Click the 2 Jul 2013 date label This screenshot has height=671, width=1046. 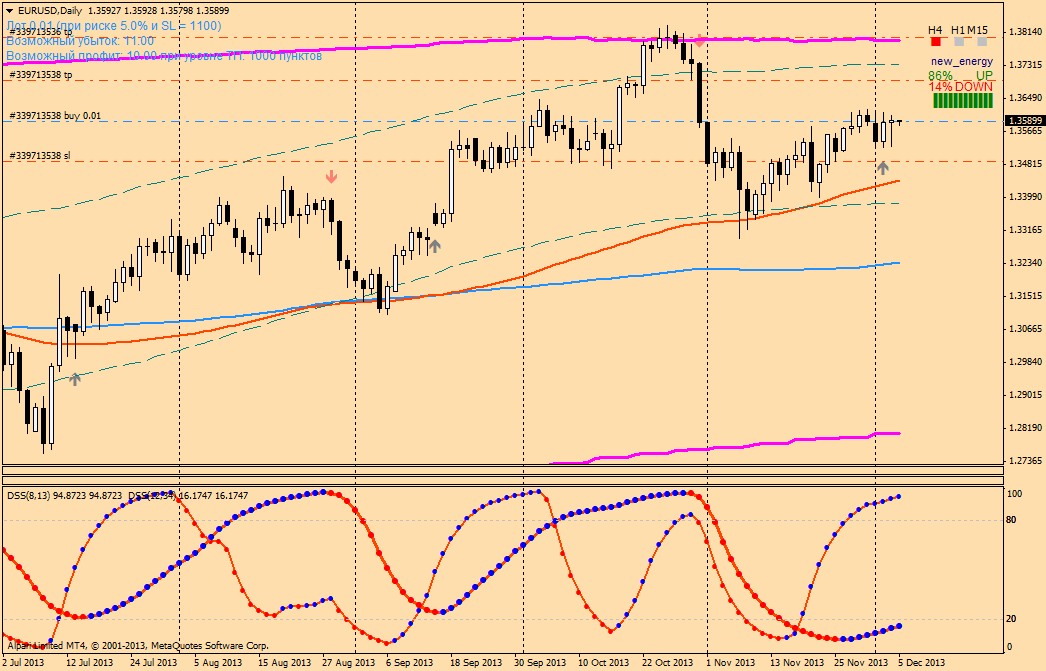pos(23,662)
